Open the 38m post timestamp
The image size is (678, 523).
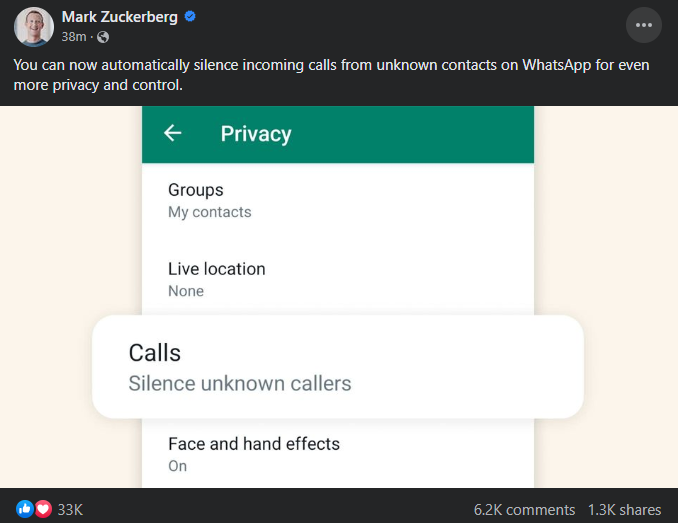[73, 37]
